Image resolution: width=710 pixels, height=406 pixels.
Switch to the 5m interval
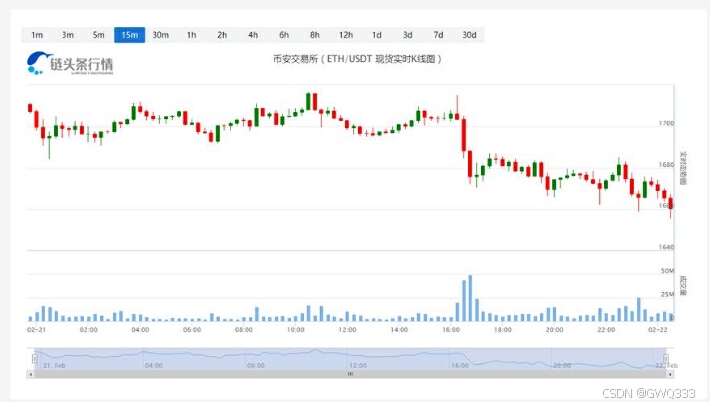(x=99, y=35)
